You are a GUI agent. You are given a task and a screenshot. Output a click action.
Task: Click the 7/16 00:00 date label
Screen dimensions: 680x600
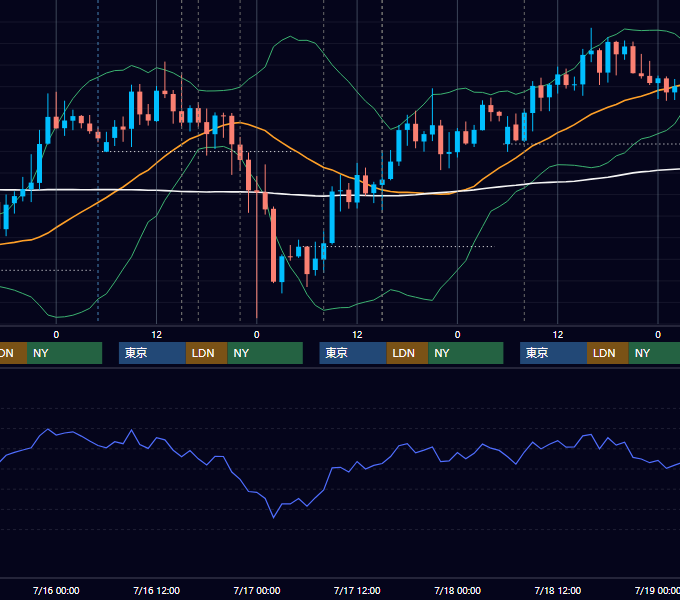[56, 590]
